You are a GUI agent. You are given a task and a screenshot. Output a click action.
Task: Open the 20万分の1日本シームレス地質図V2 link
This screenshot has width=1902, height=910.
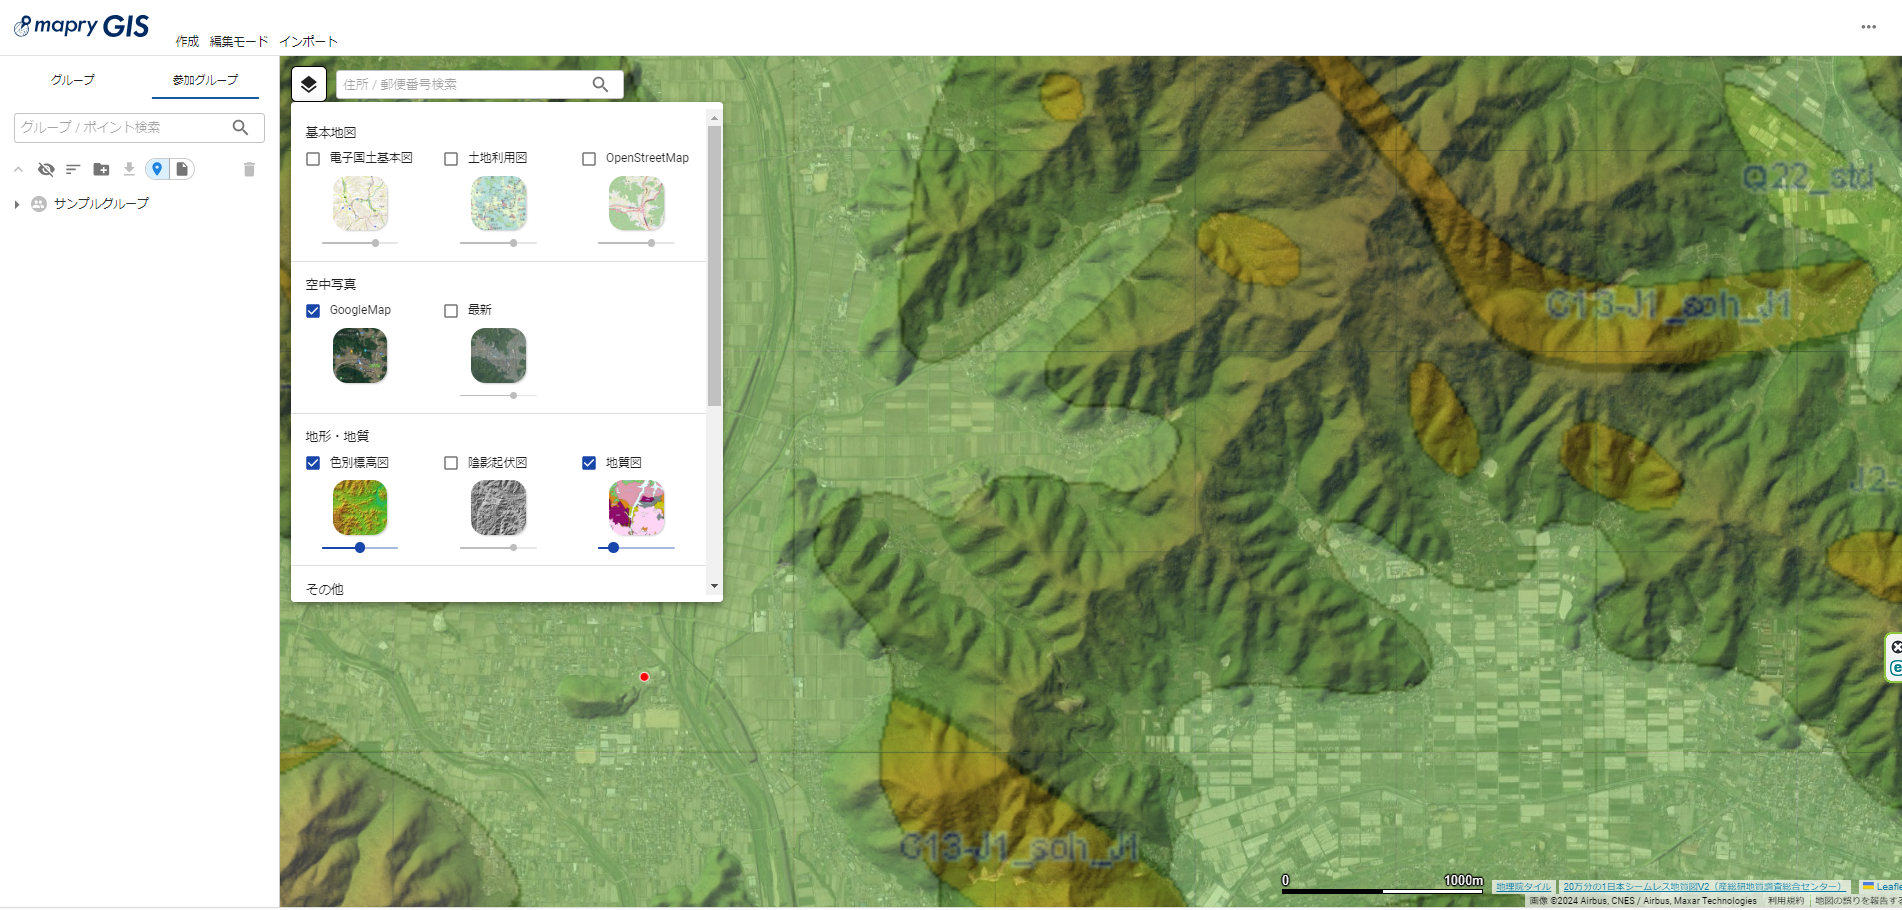click(x=1703, y=886)
